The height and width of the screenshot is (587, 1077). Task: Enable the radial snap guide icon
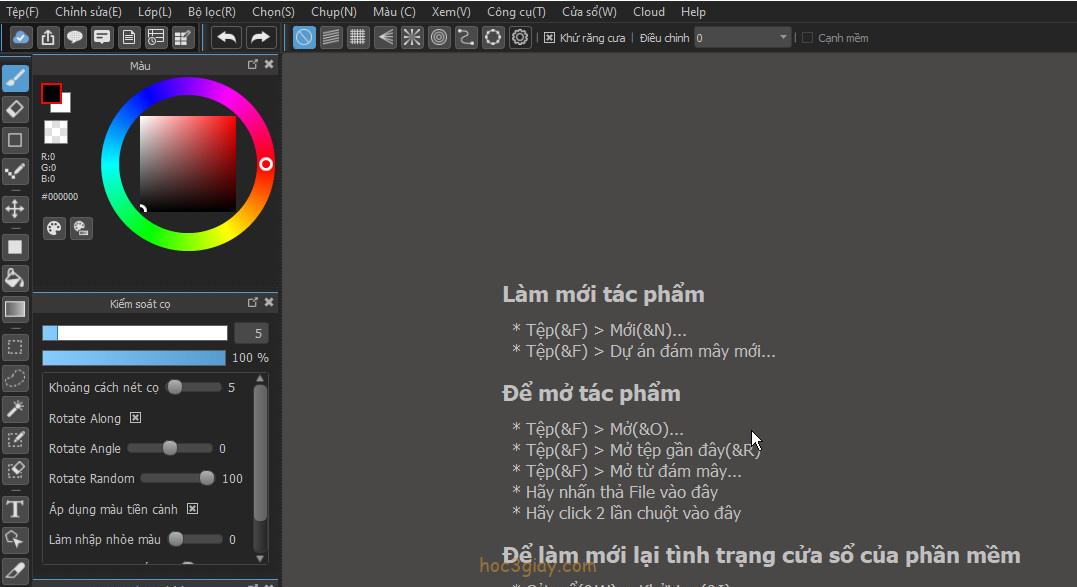[412, 38]
